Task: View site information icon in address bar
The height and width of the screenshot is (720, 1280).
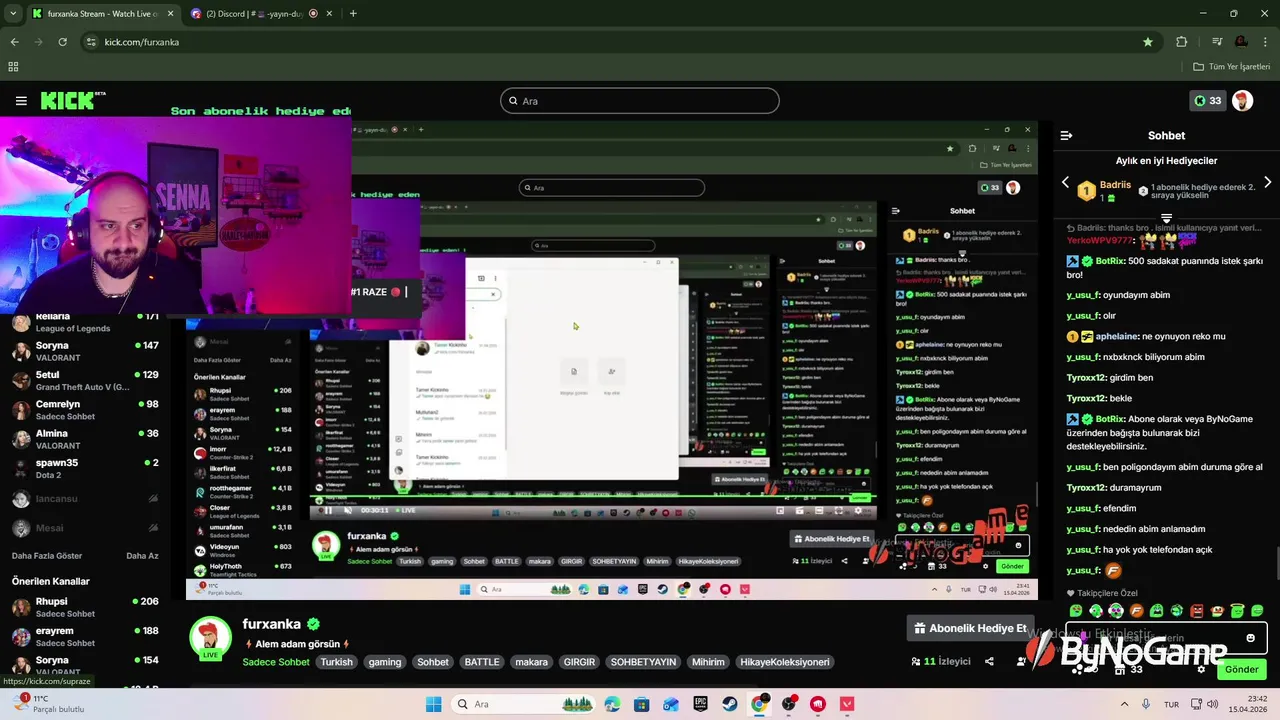Action: [92, 42]
